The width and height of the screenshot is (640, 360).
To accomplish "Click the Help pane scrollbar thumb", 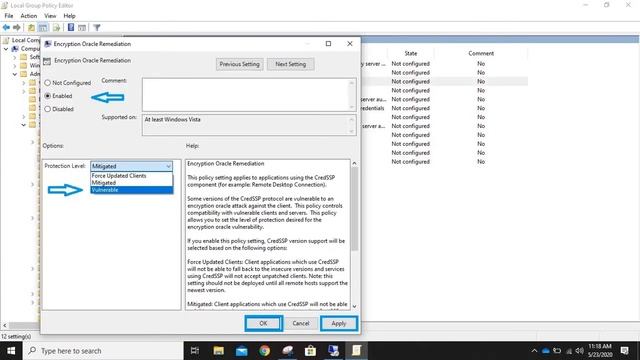I will 354,208.
